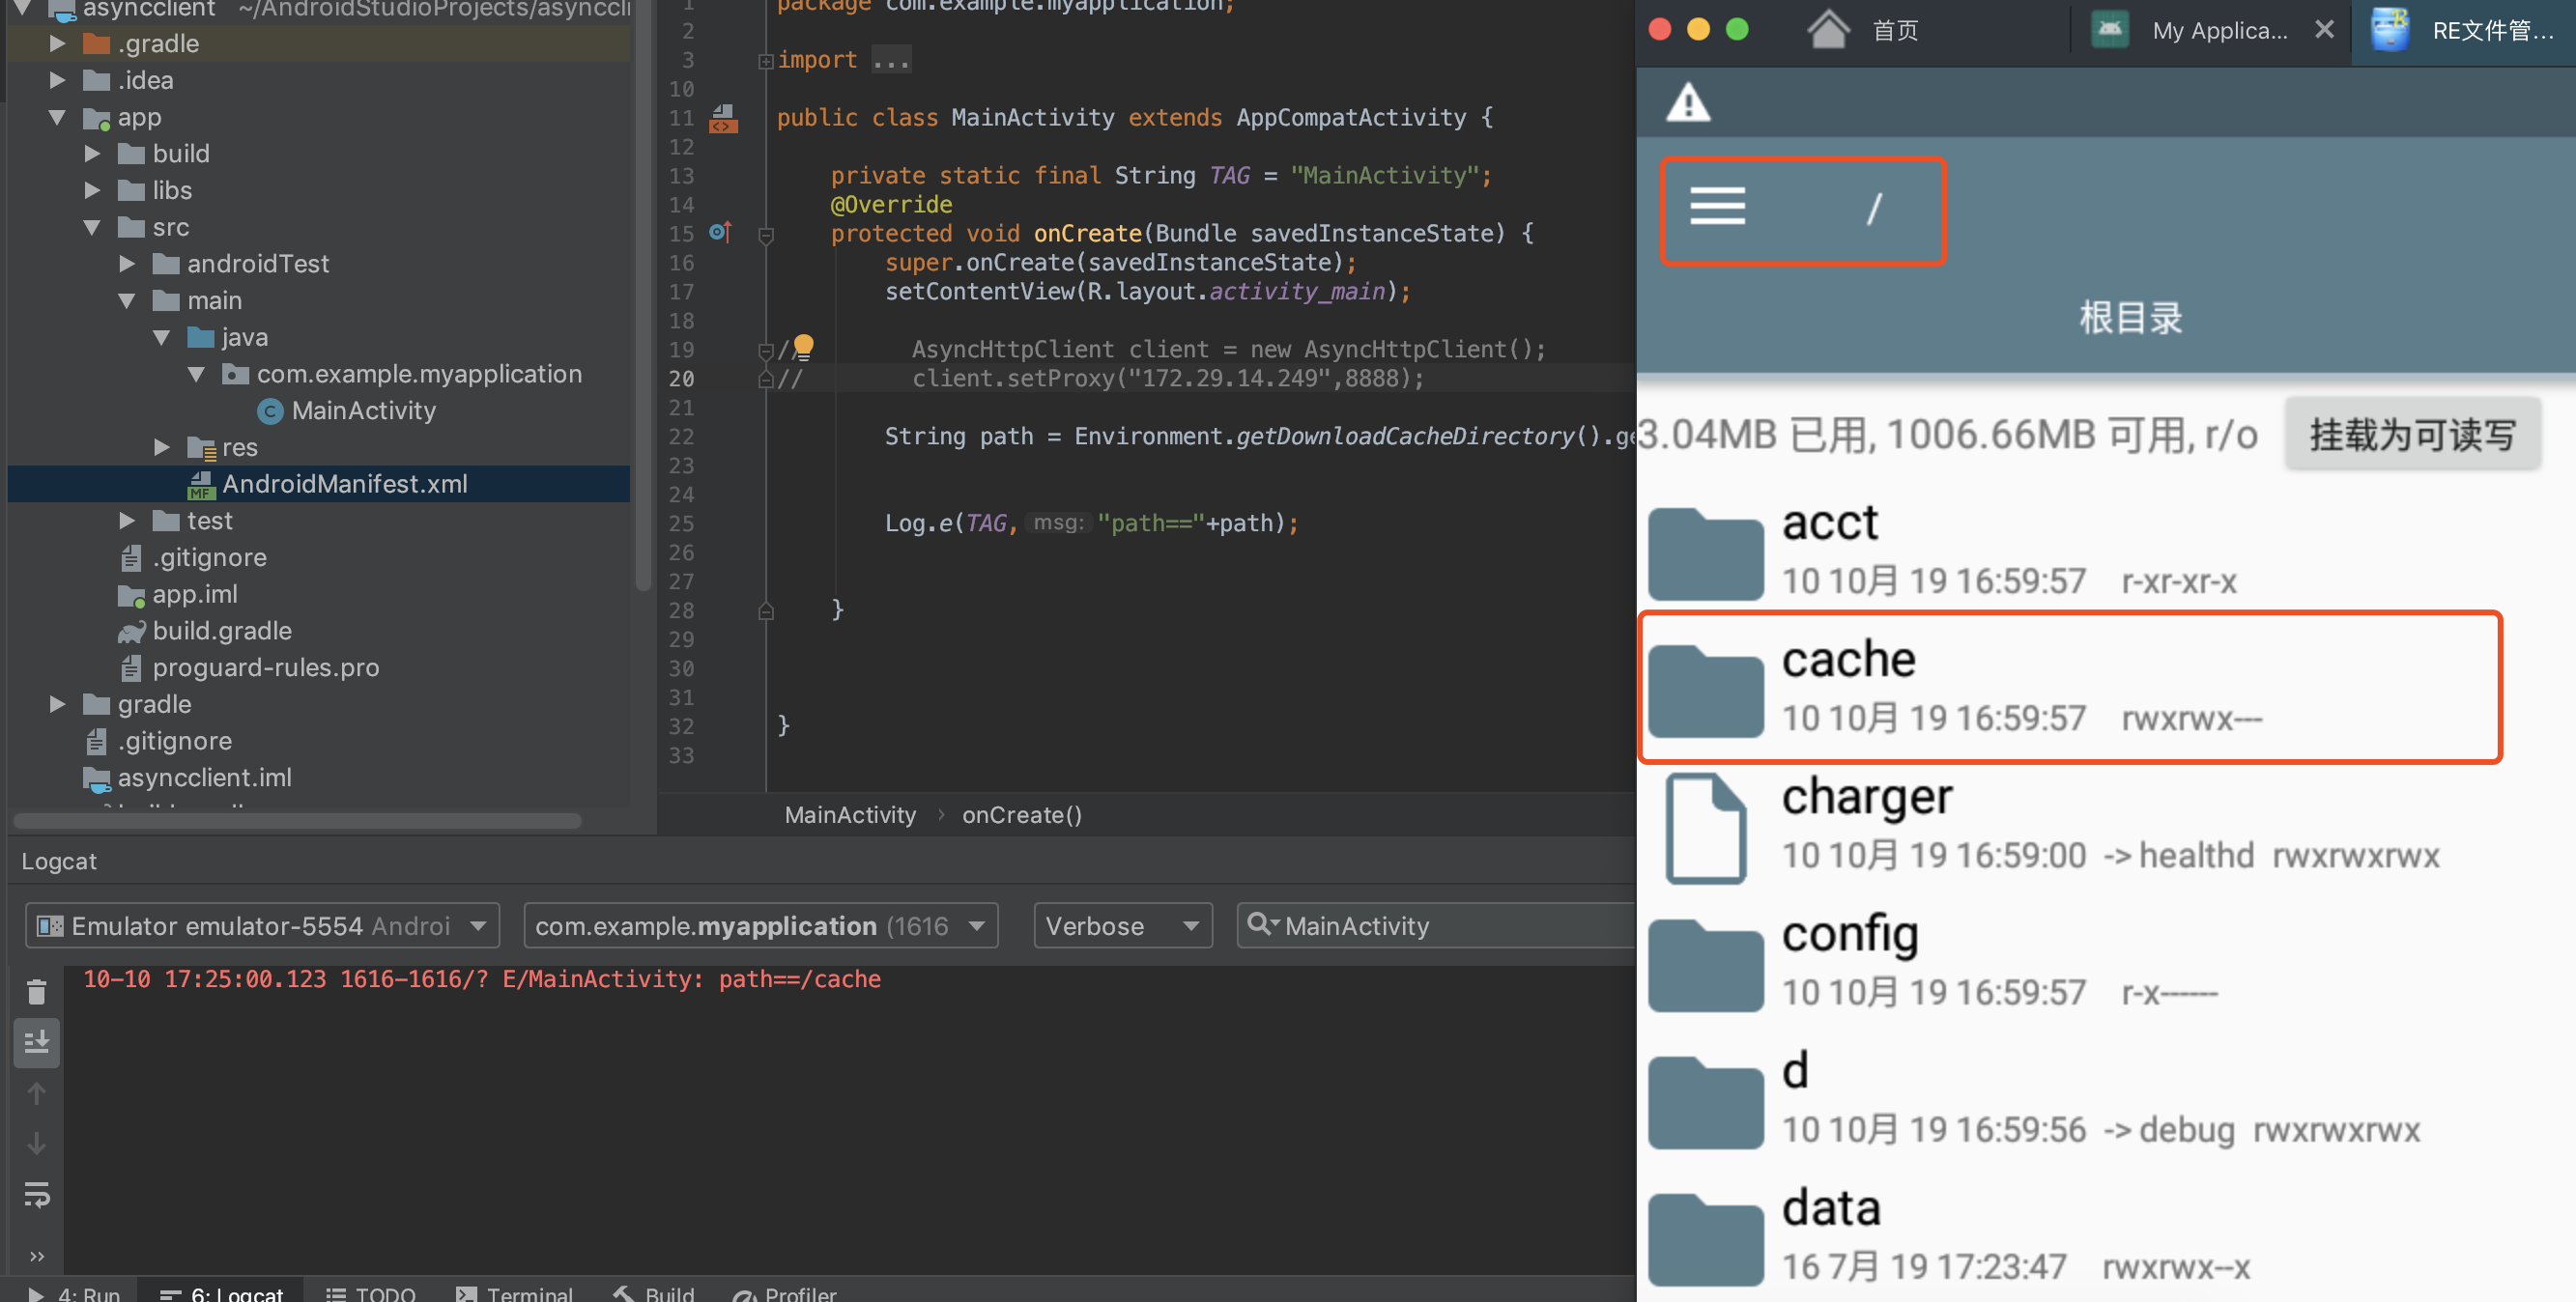Open the com.example.myapplication process dropdown
Screen dimensions: 2576x1302
[760, 926]
